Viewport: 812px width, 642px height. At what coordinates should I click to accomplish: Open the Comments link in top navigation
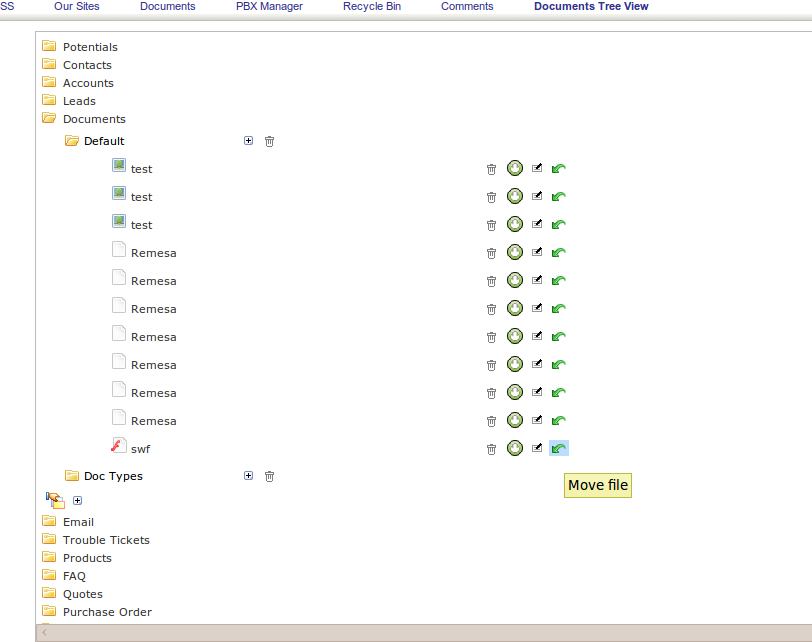(467, 7)
